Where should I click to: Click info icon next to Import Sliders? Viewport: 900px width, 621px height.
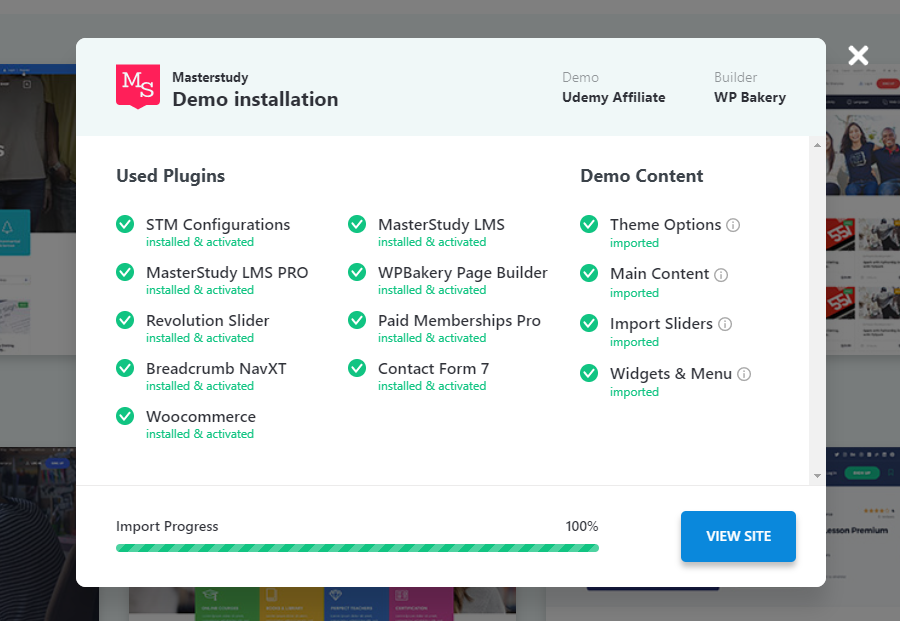(x=725, y=324)
